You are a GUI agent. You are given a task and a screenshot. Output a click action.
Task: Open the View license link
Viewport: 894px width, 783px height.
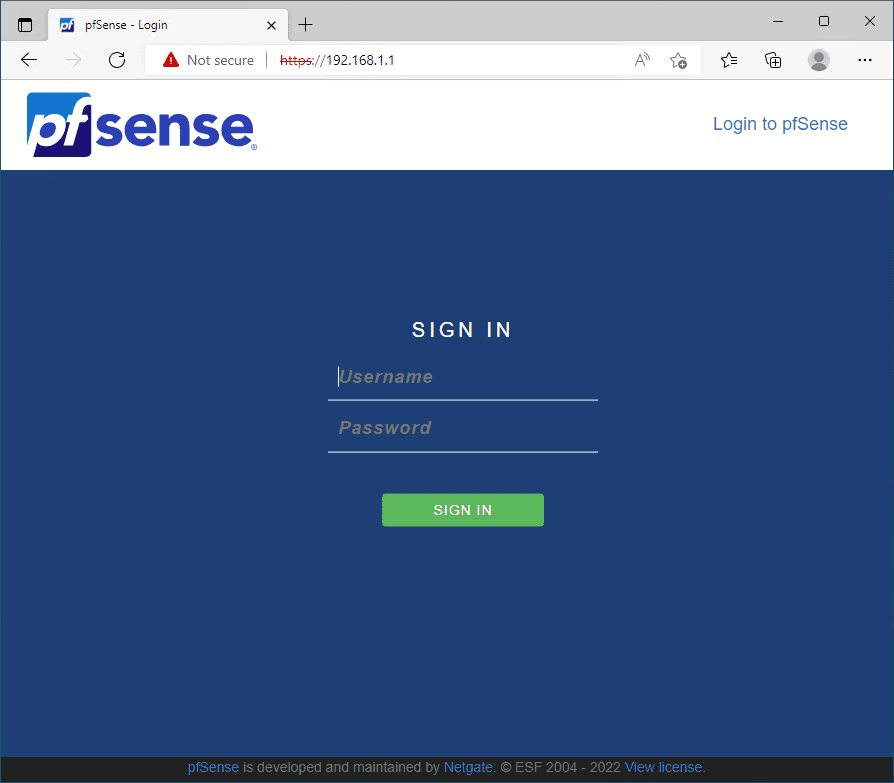click(665, 767)
